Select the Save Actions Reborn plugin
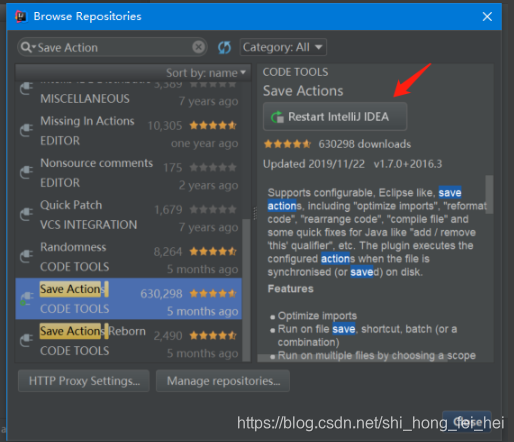The height and width of the screenshot is (442, 514). (x=129, y=341)
